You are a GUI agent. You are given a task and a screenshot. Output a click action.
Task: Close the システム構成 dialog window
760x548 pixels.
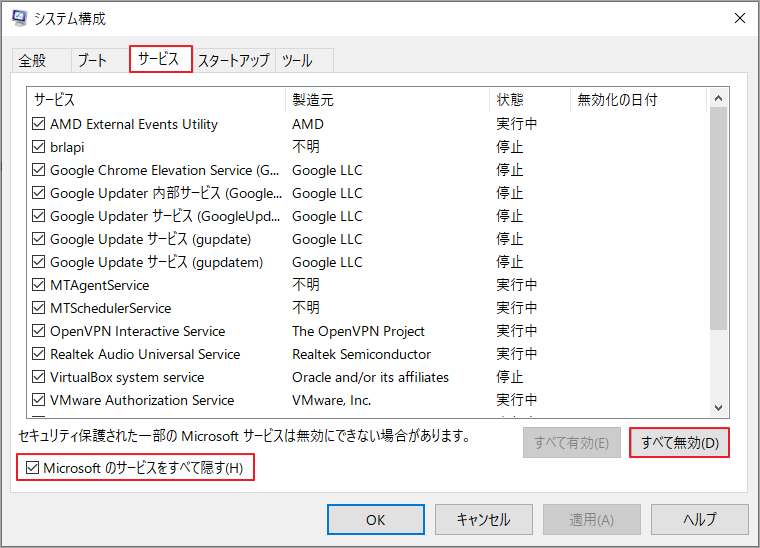coord(740,18)
